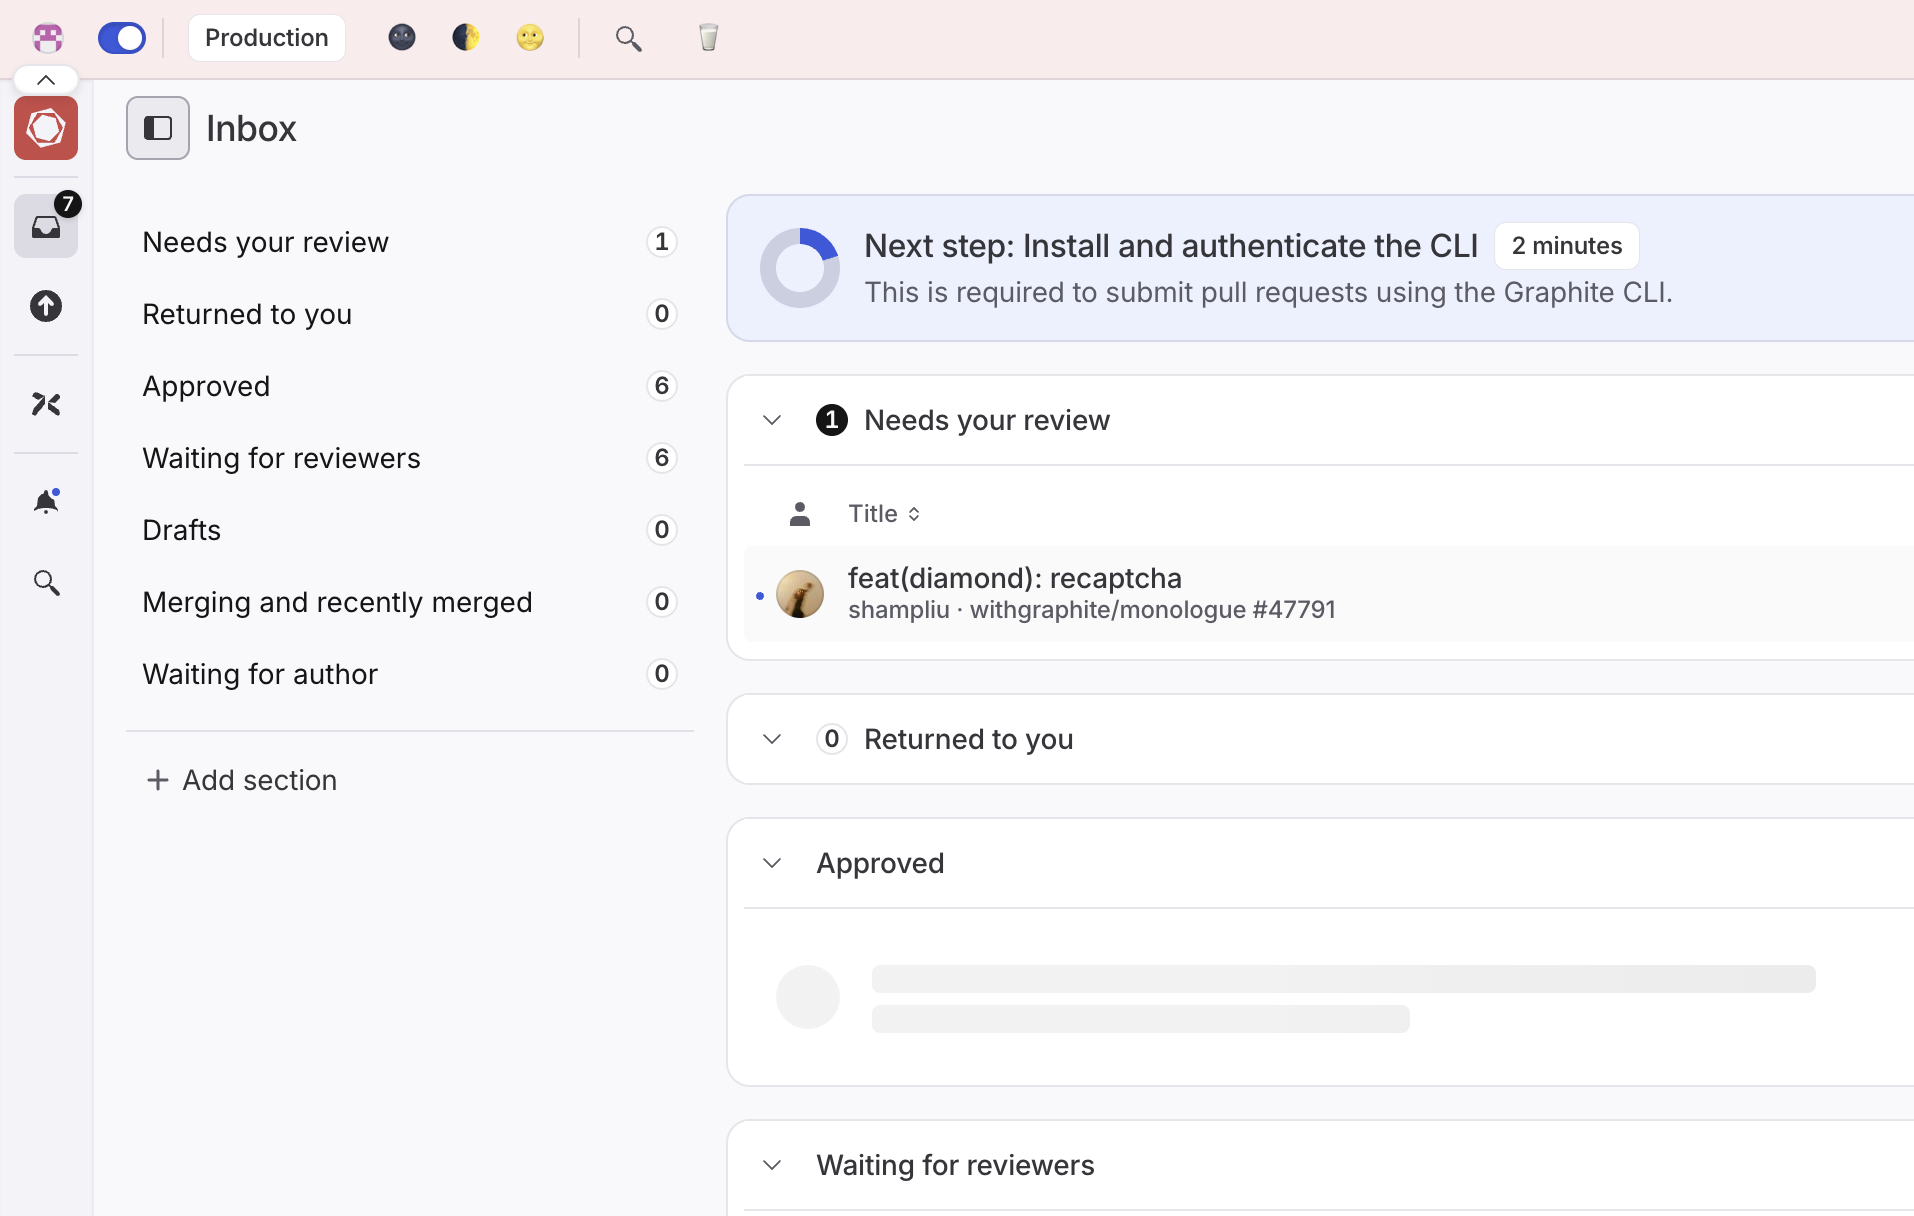Open the Inbox icon in the sidebar

click(x=46, y=226)
